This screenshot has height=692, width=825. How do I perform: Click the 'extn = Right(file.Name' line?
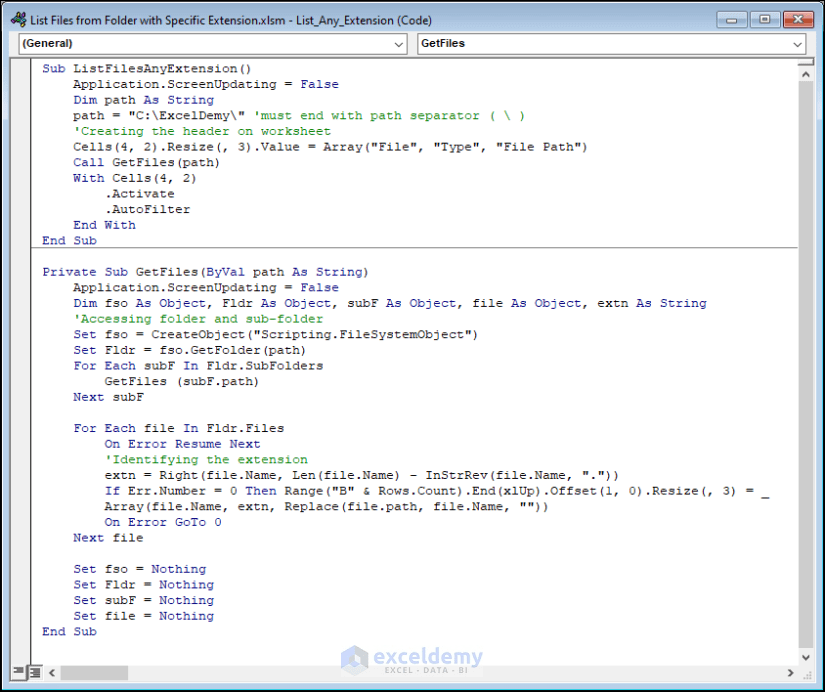(361, 476)
